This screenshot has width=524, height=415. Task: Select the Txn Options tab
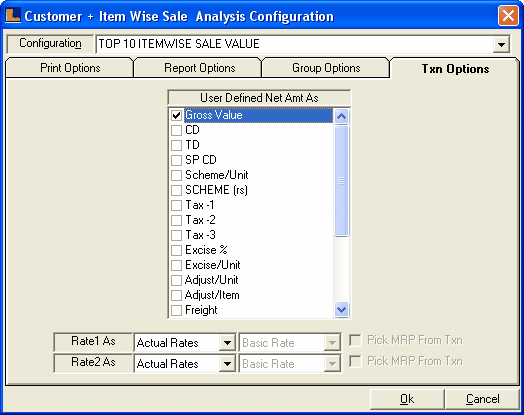pos(455,69)
